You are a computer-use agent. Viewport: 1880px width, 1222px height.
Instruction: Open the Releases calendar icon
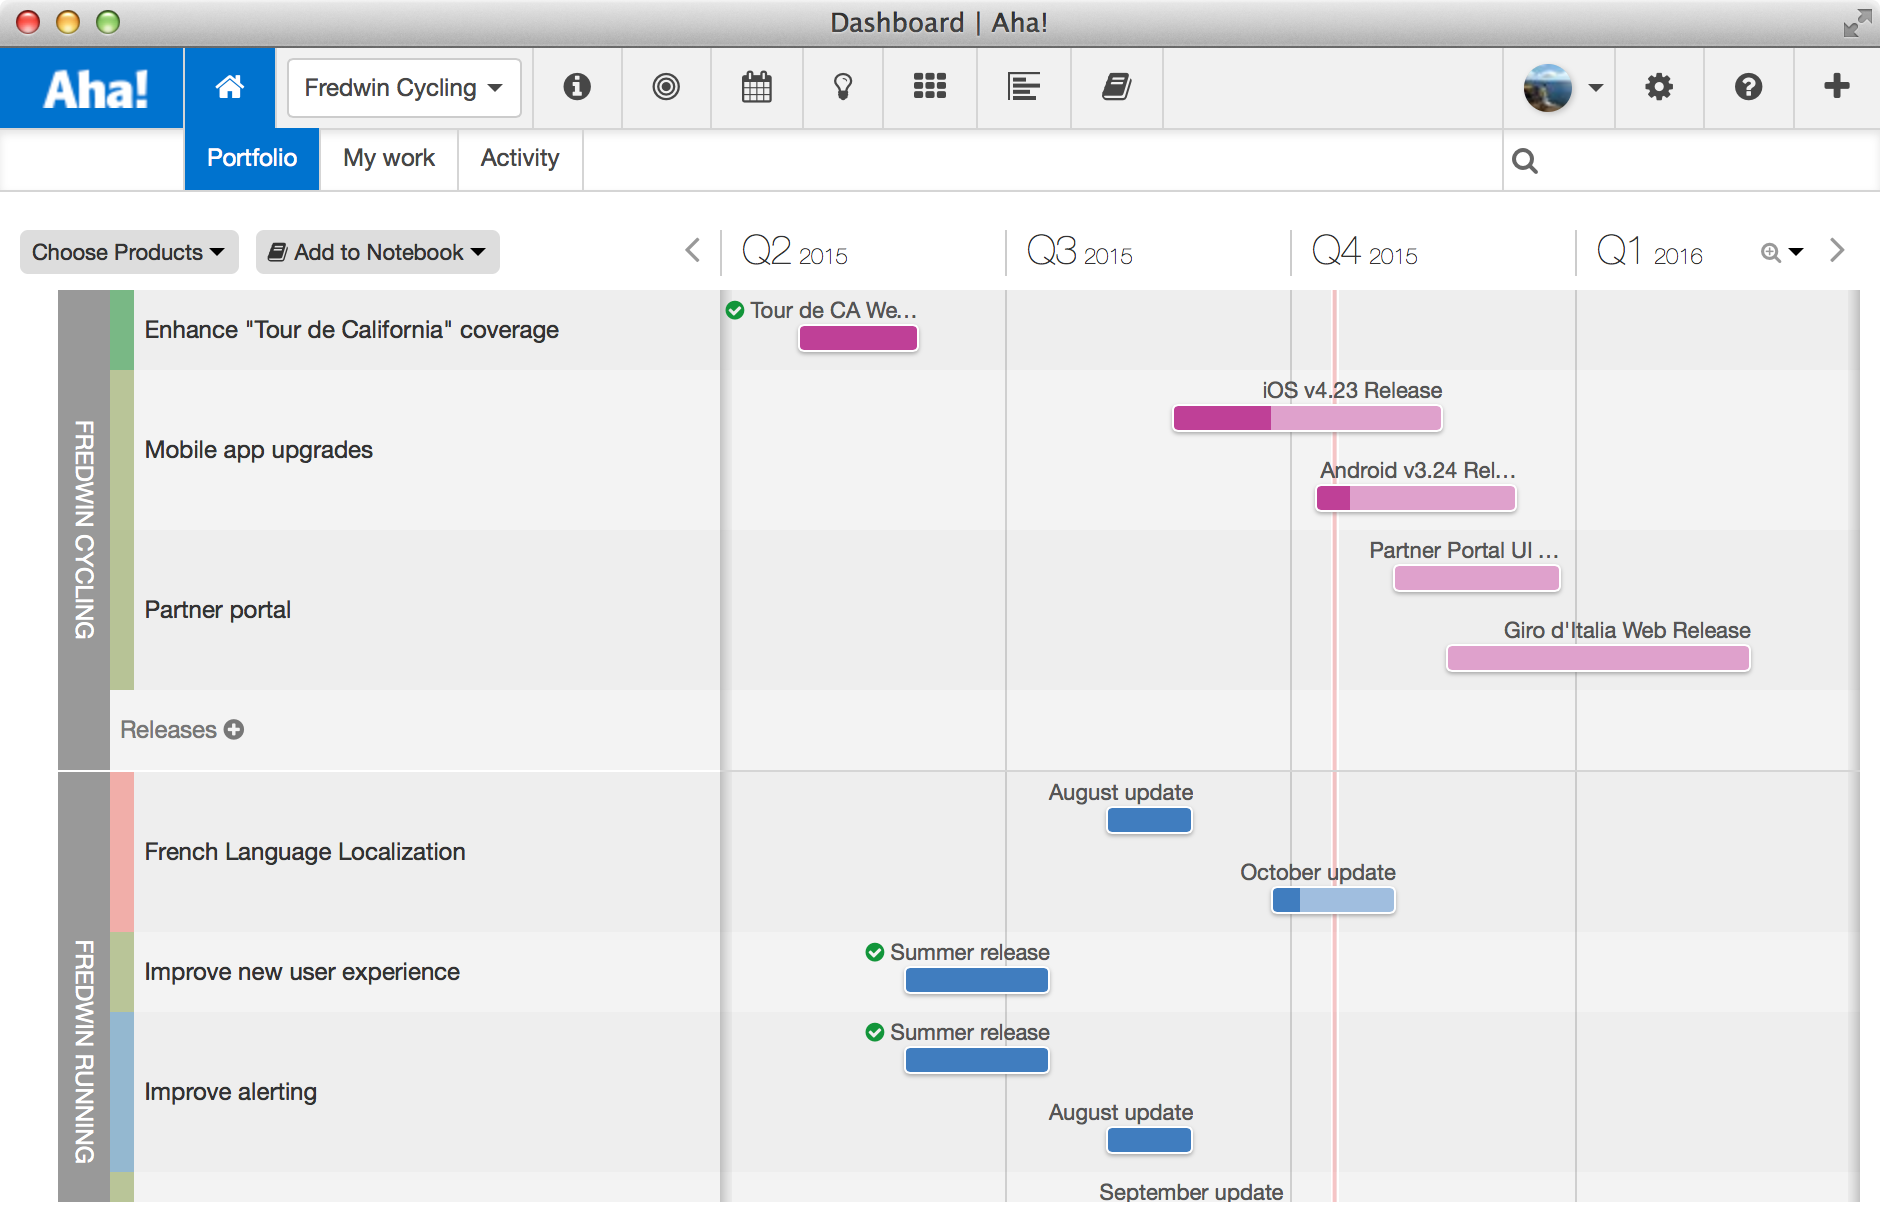click(757, 87)
